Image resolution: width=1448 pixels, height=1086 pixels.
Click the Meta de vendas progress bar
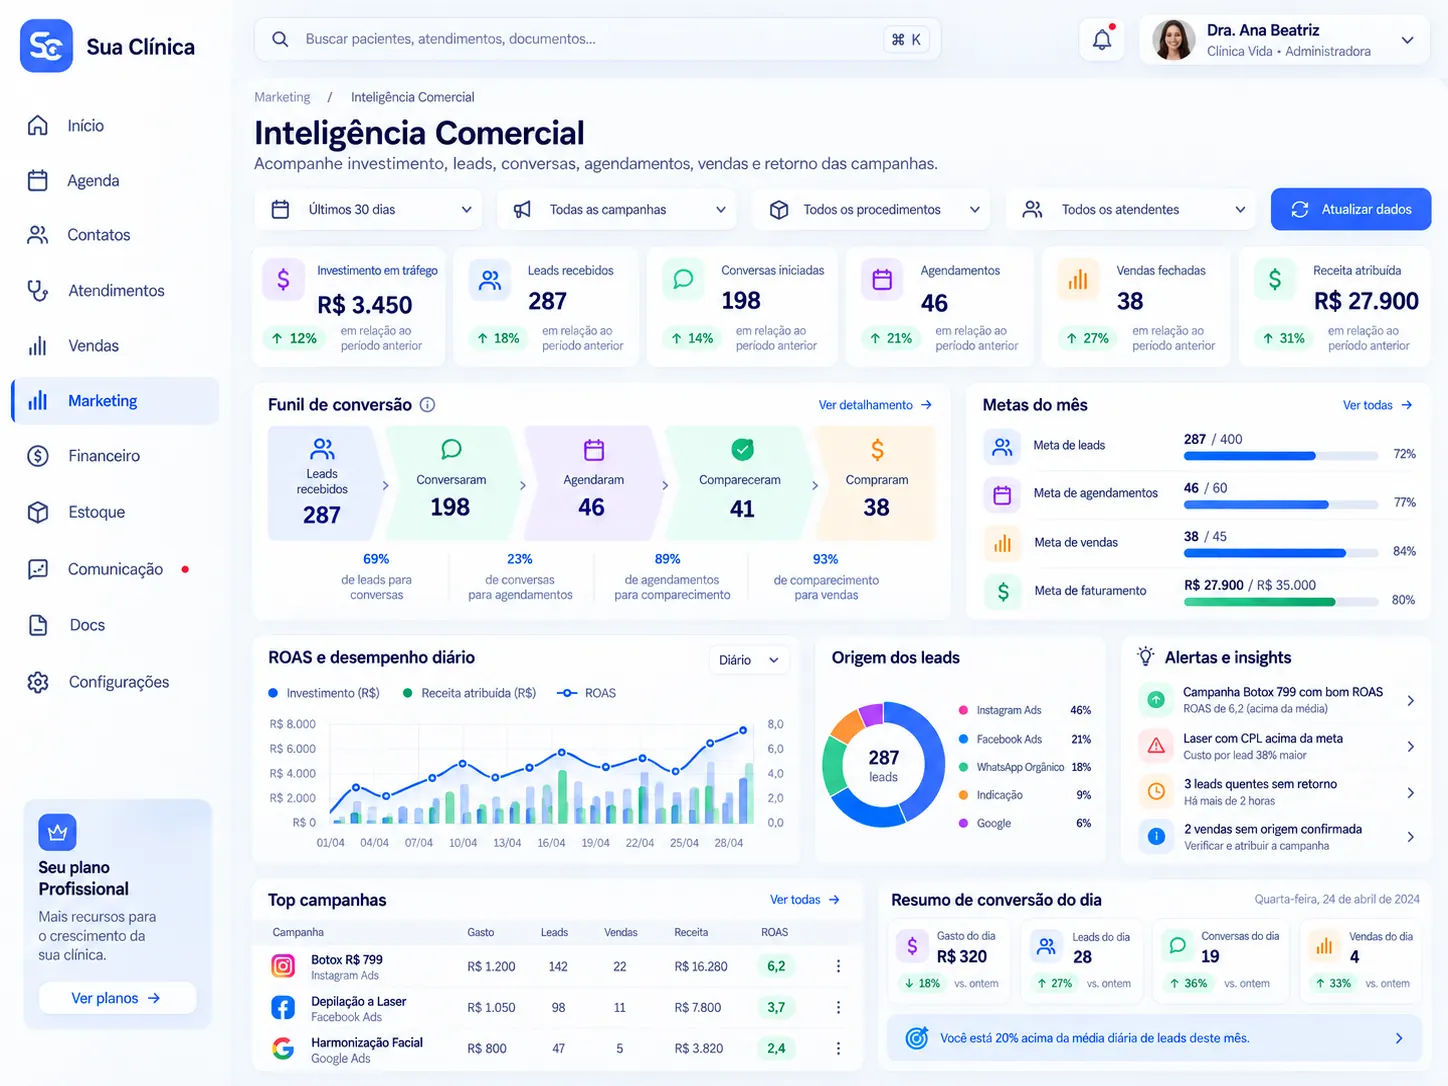tap(1280, 553)
